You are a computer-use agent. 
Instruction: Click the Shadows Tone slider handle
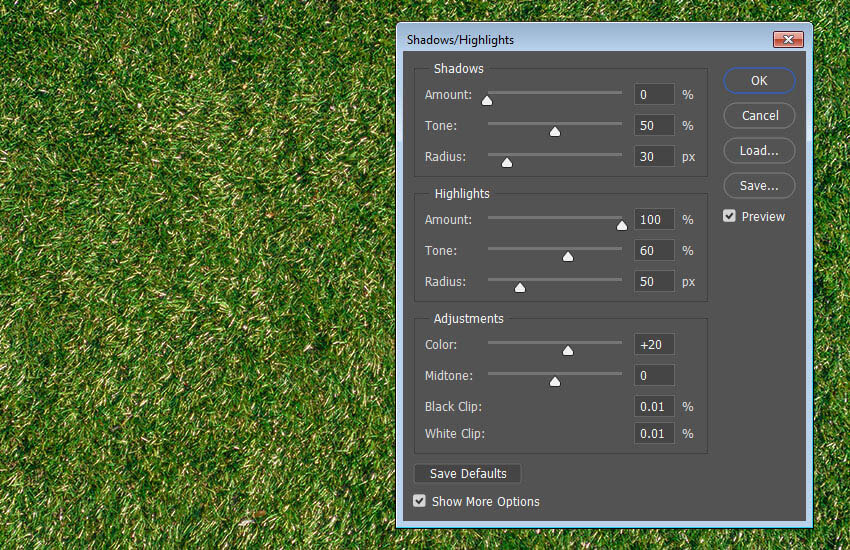(555, 130)
